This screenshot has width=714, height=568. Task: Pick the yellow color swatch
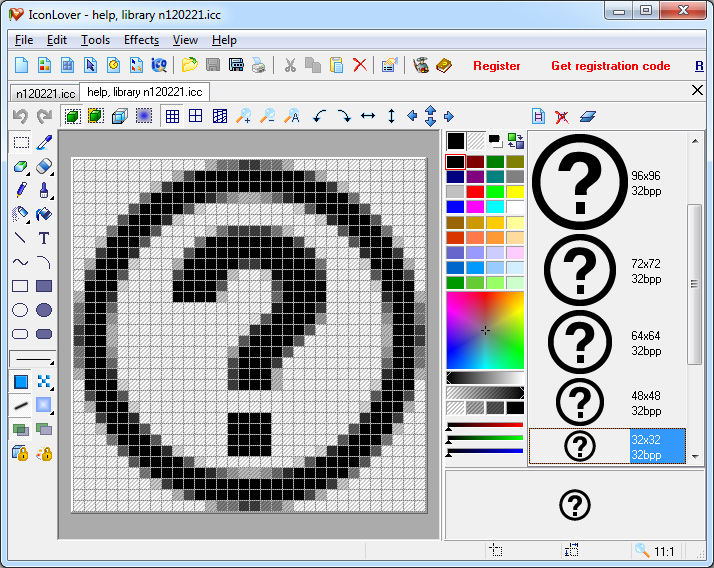pyautogui.click(x=515, y=191)
